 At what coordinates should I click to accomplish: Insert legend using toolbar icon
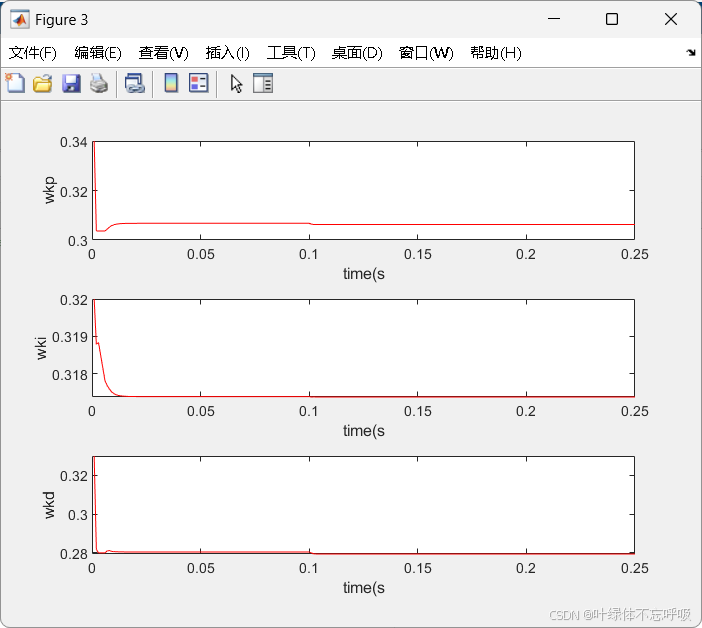pos(199,83)
